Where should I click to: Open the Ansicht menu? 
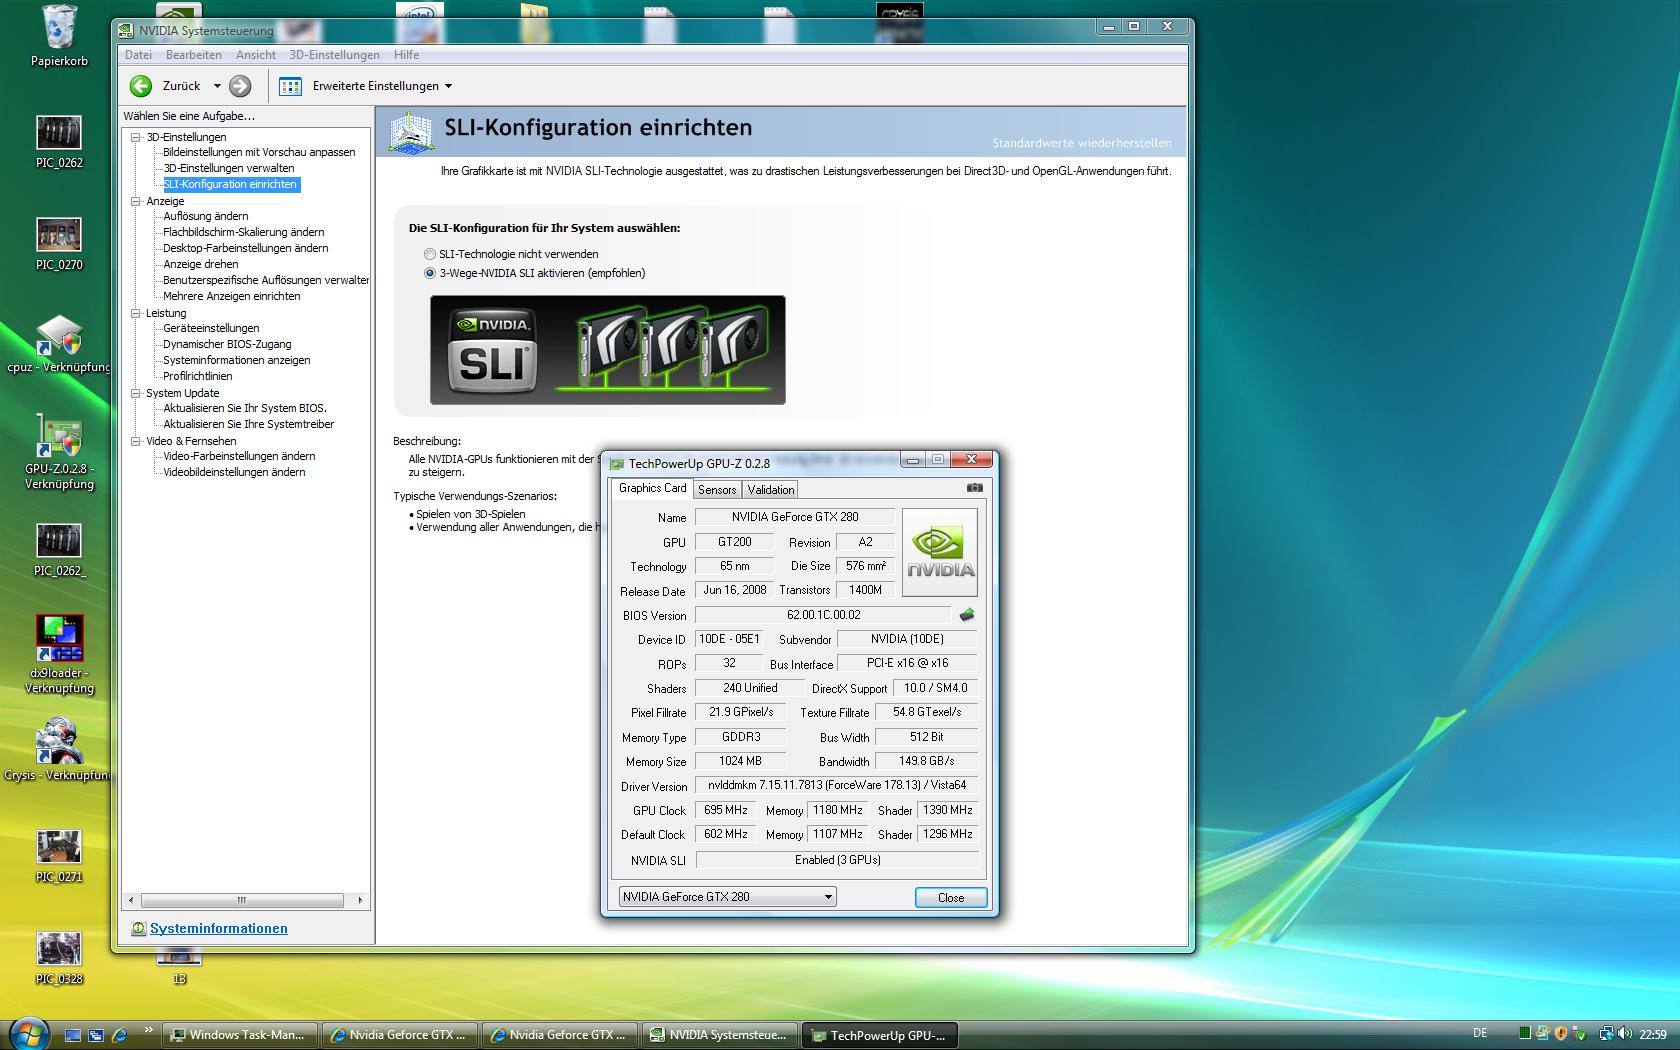coord(256,55)
